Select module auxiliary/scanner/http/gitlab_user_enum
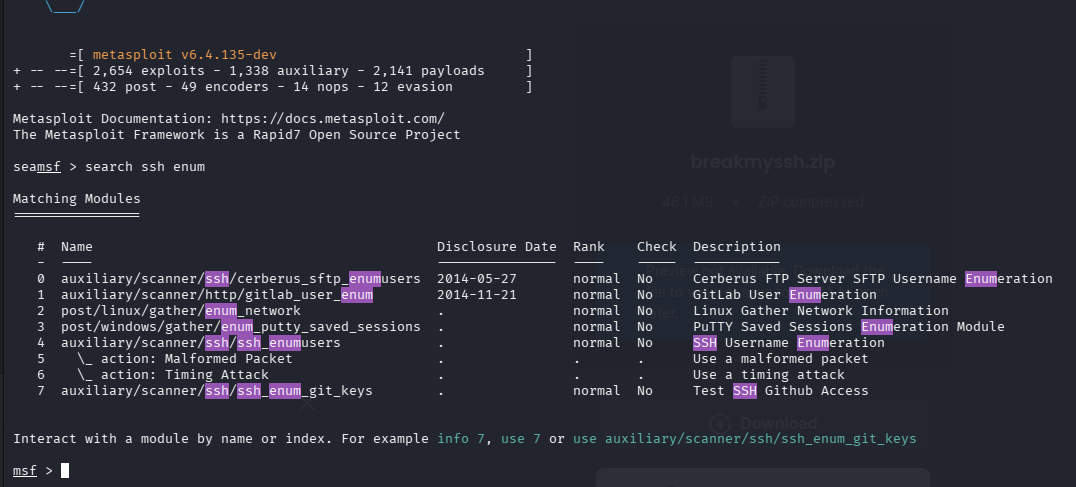1076x487 pixels. pyautogui.click(x=217, y=295)
